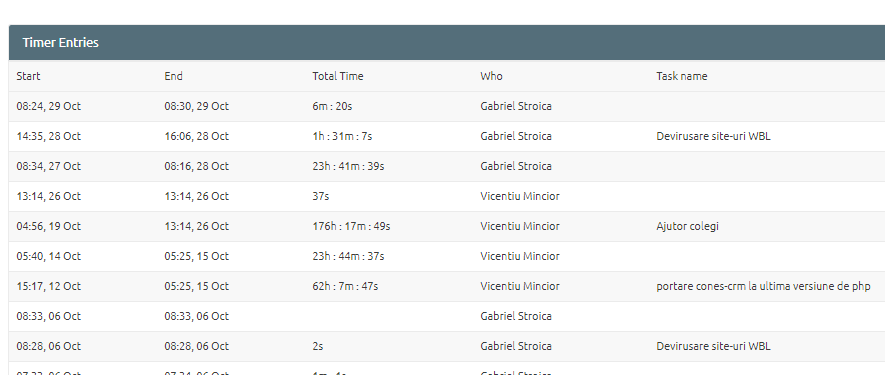Click the 05:40, 14 Oct start cell

click(x=49, y=256)
